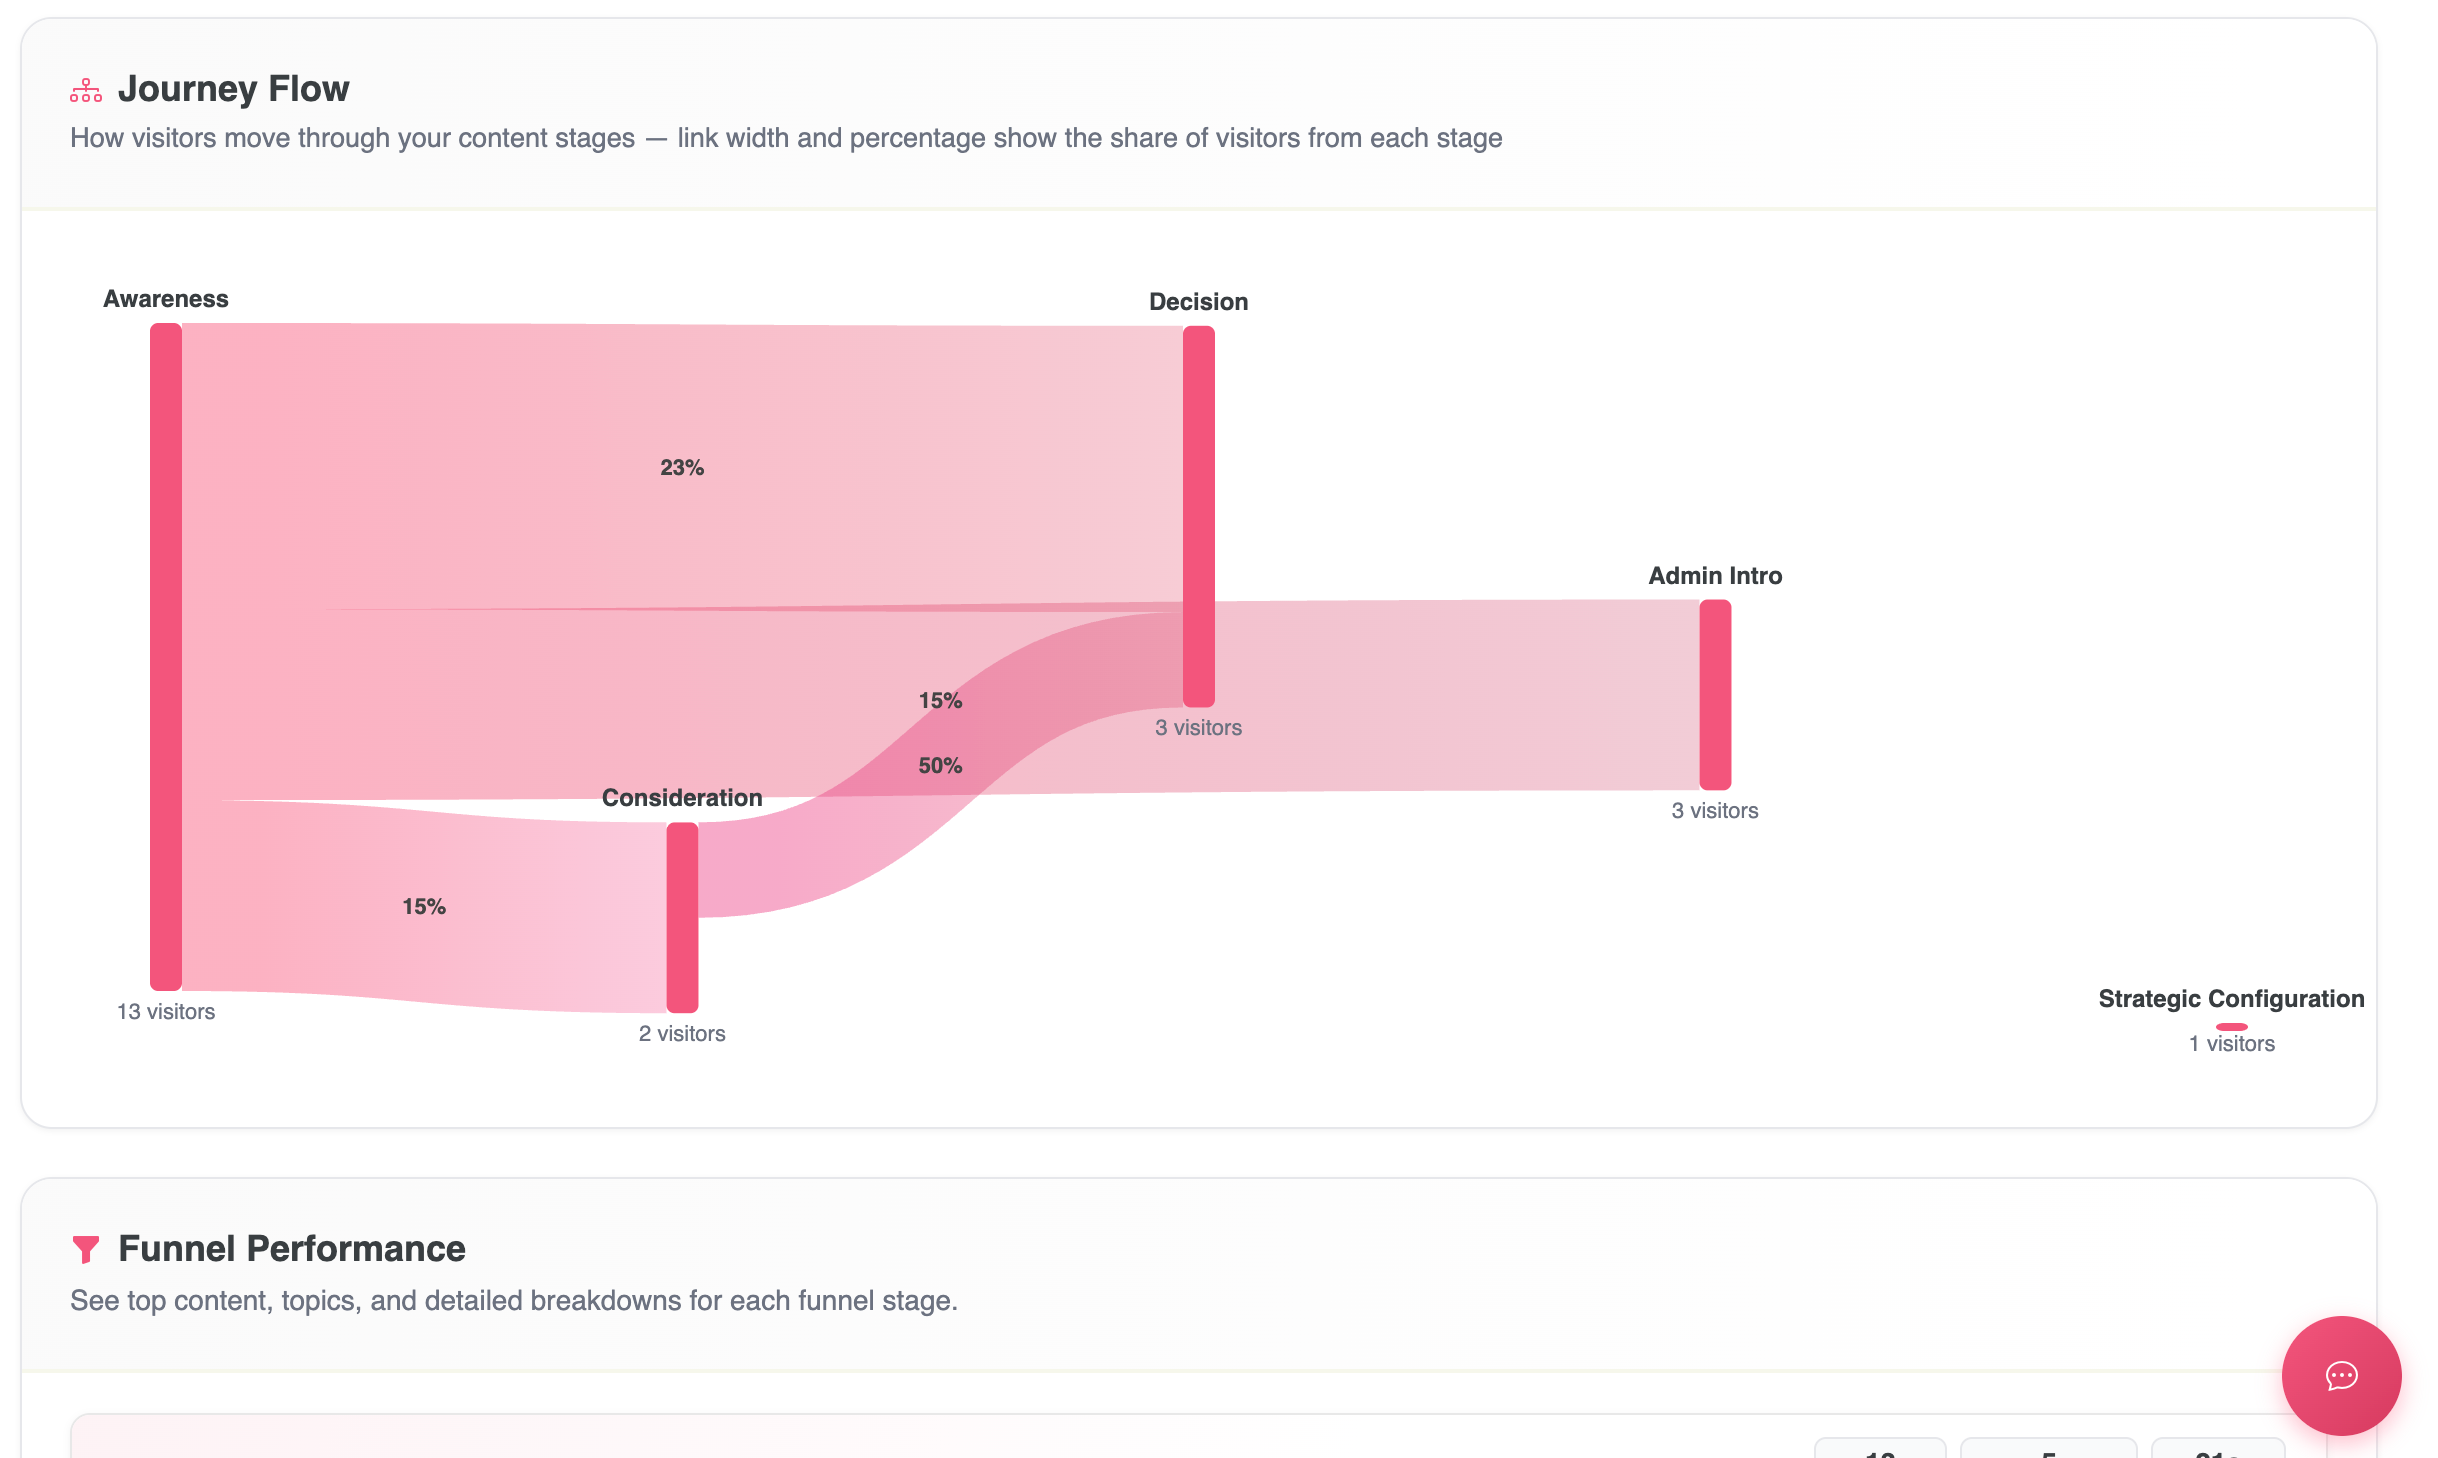The image size is (2438, 1458).
Task: Select the Awareness node bar
Action: point(166,656)
